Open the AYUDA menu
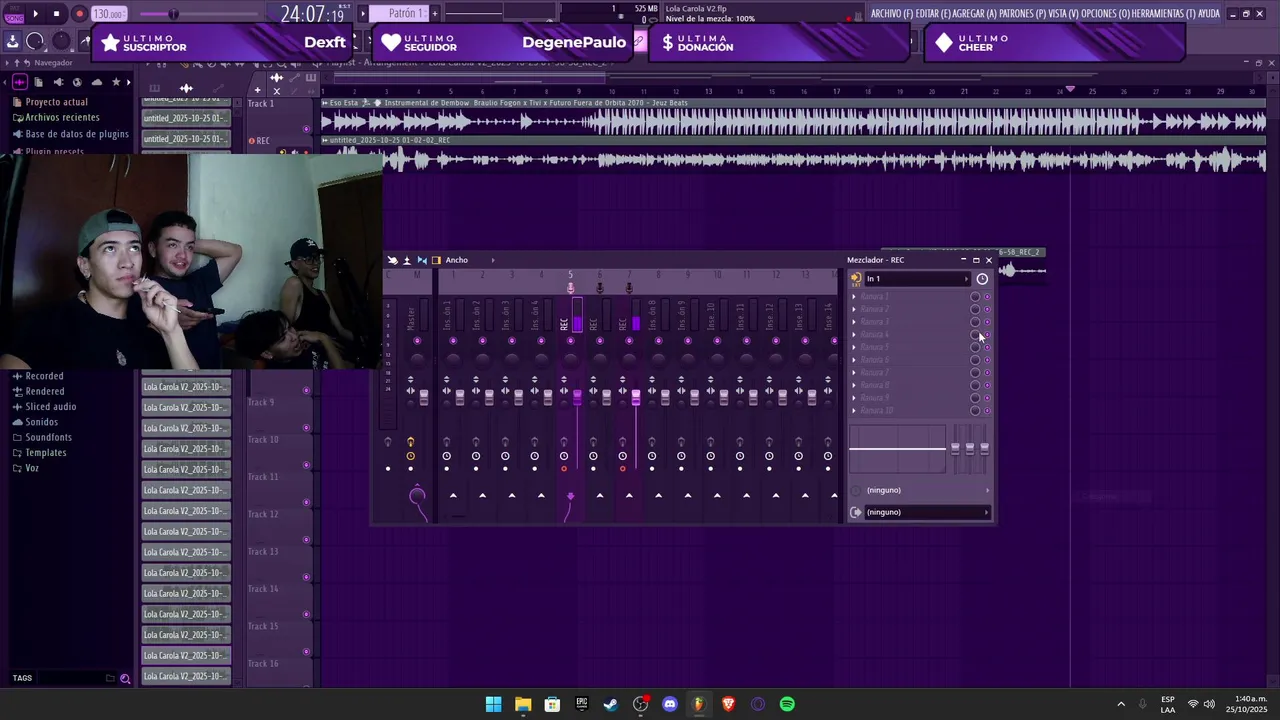Viewport: 1280px width, 720px height. point(1208,14)
